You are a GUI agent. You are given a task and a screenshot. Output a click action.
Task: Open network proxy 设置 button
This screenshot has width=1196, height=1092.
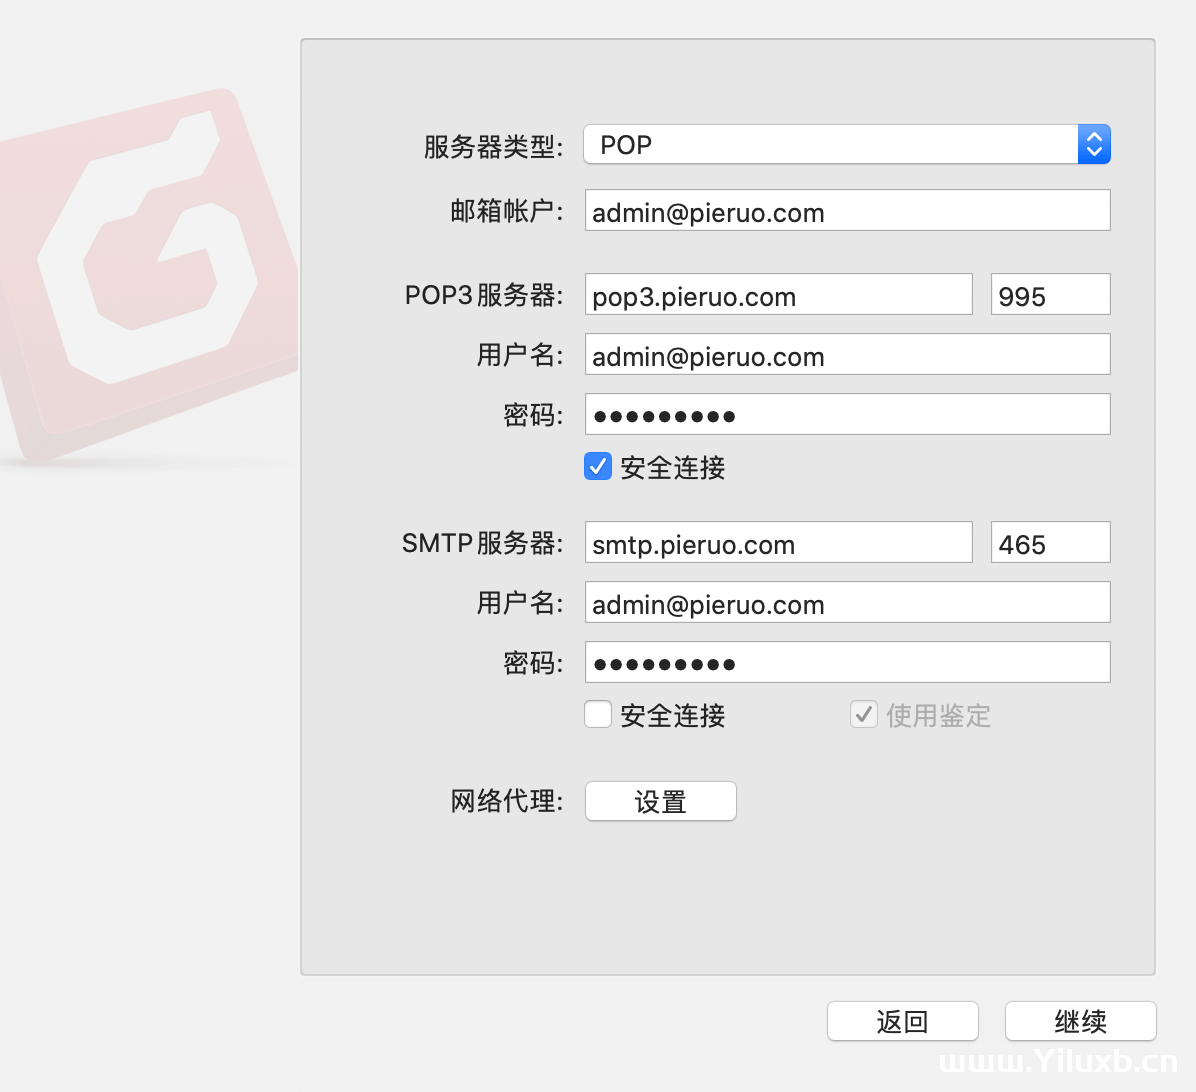660,801
